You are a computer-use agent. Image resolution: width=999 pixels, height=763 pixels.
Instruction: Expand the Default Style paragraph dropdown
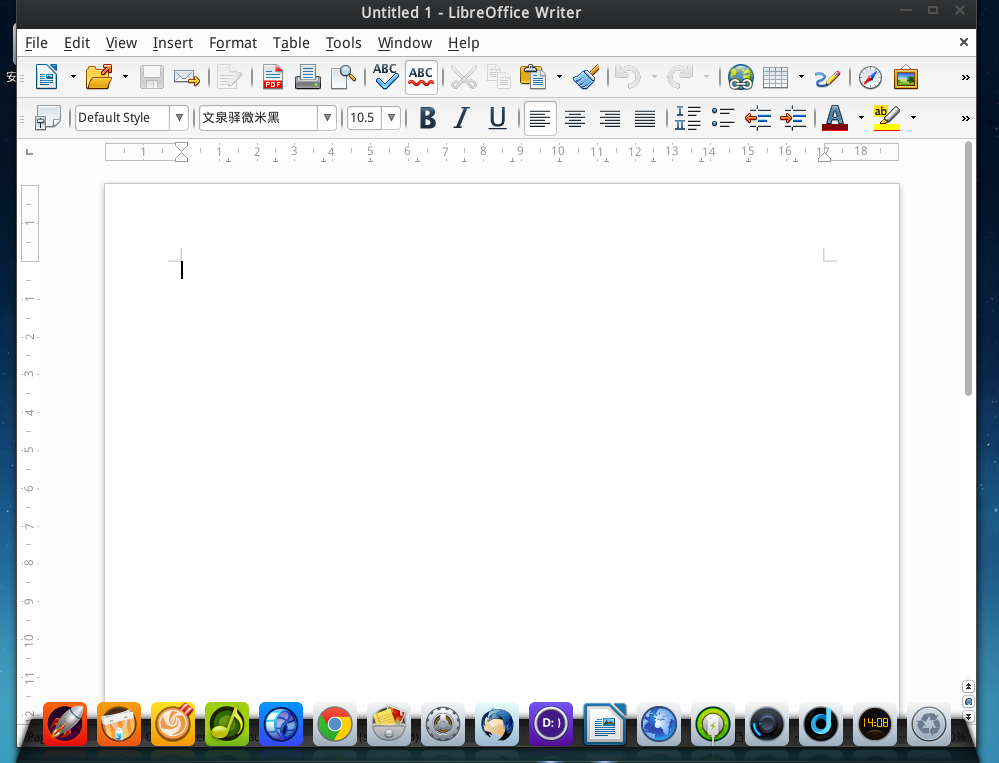click(x=179, y=118)
